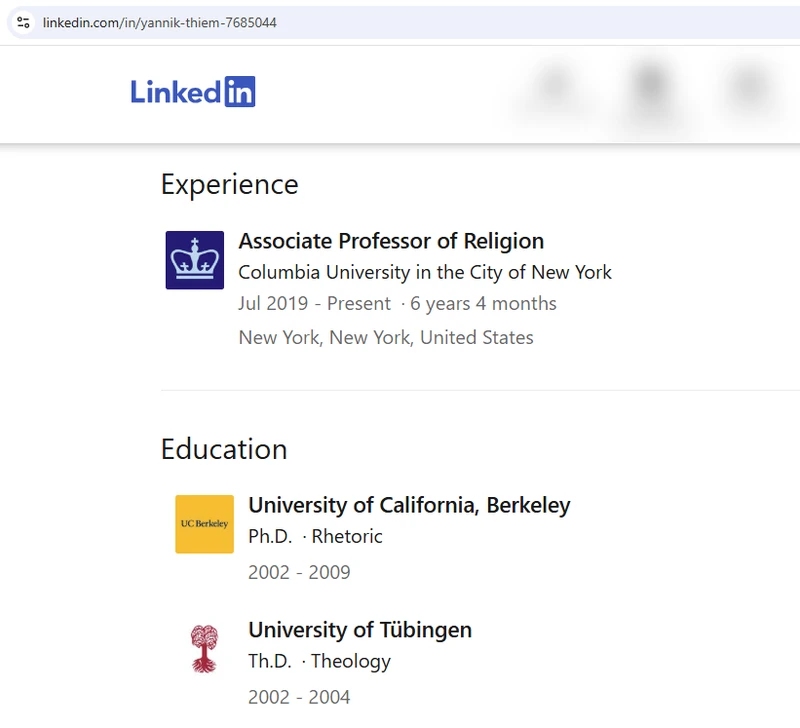Open the site information icon in address bar
The height and width of the screenshot is (728, 800).
pyautogui.click(x=23, y=22)
